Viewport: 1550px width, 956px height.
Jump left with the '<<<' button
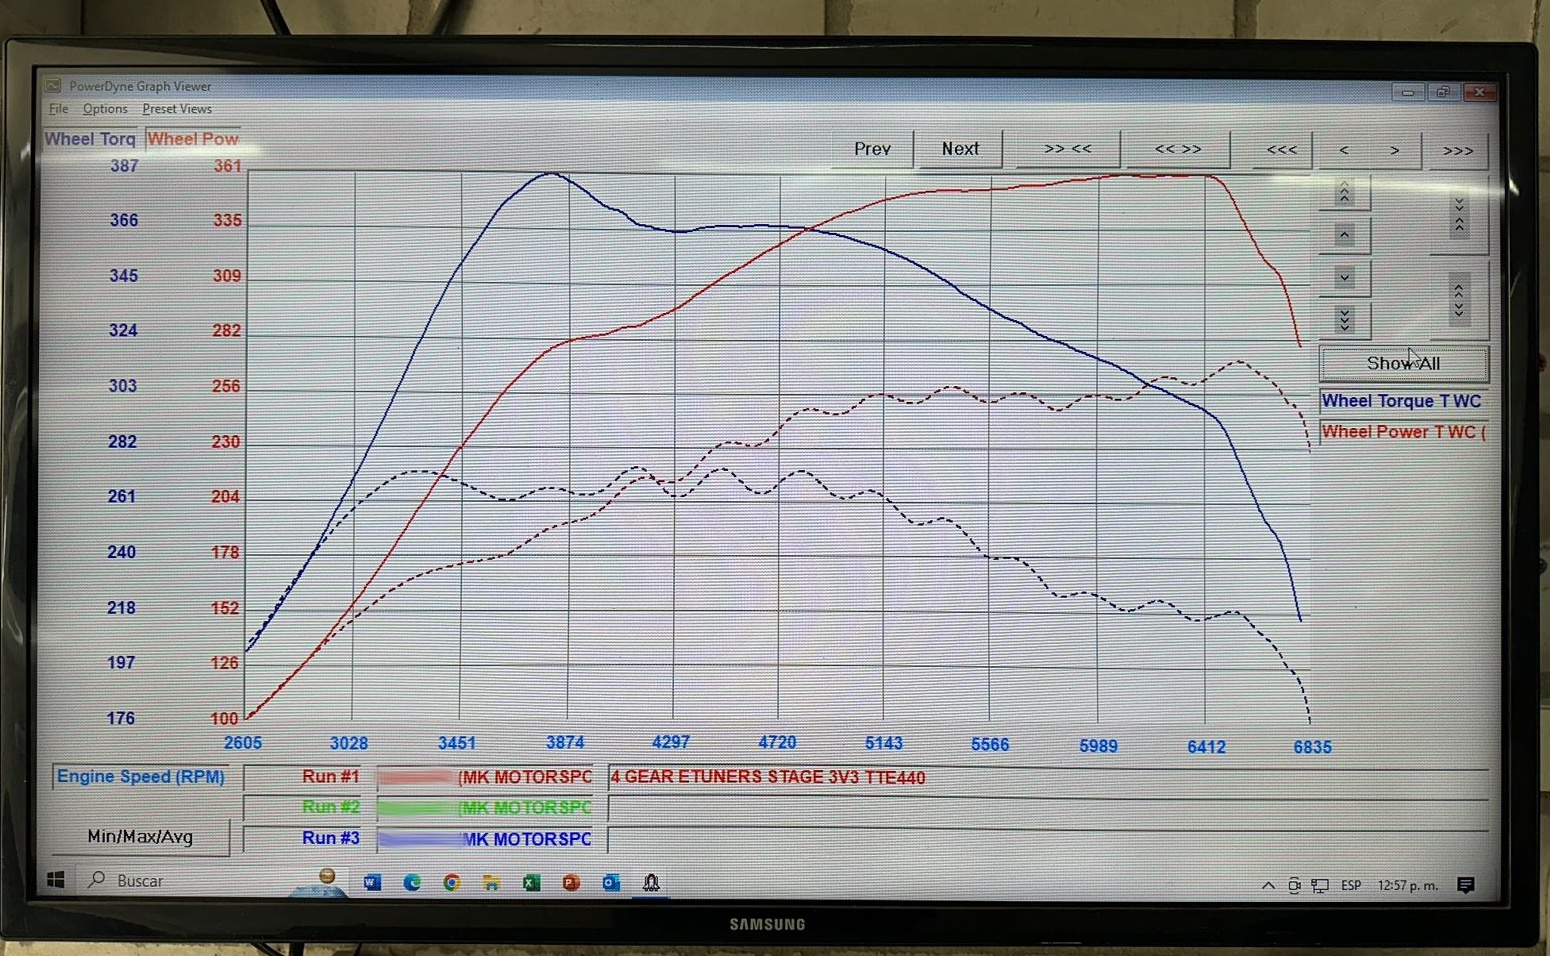(x=1281, y=150)
